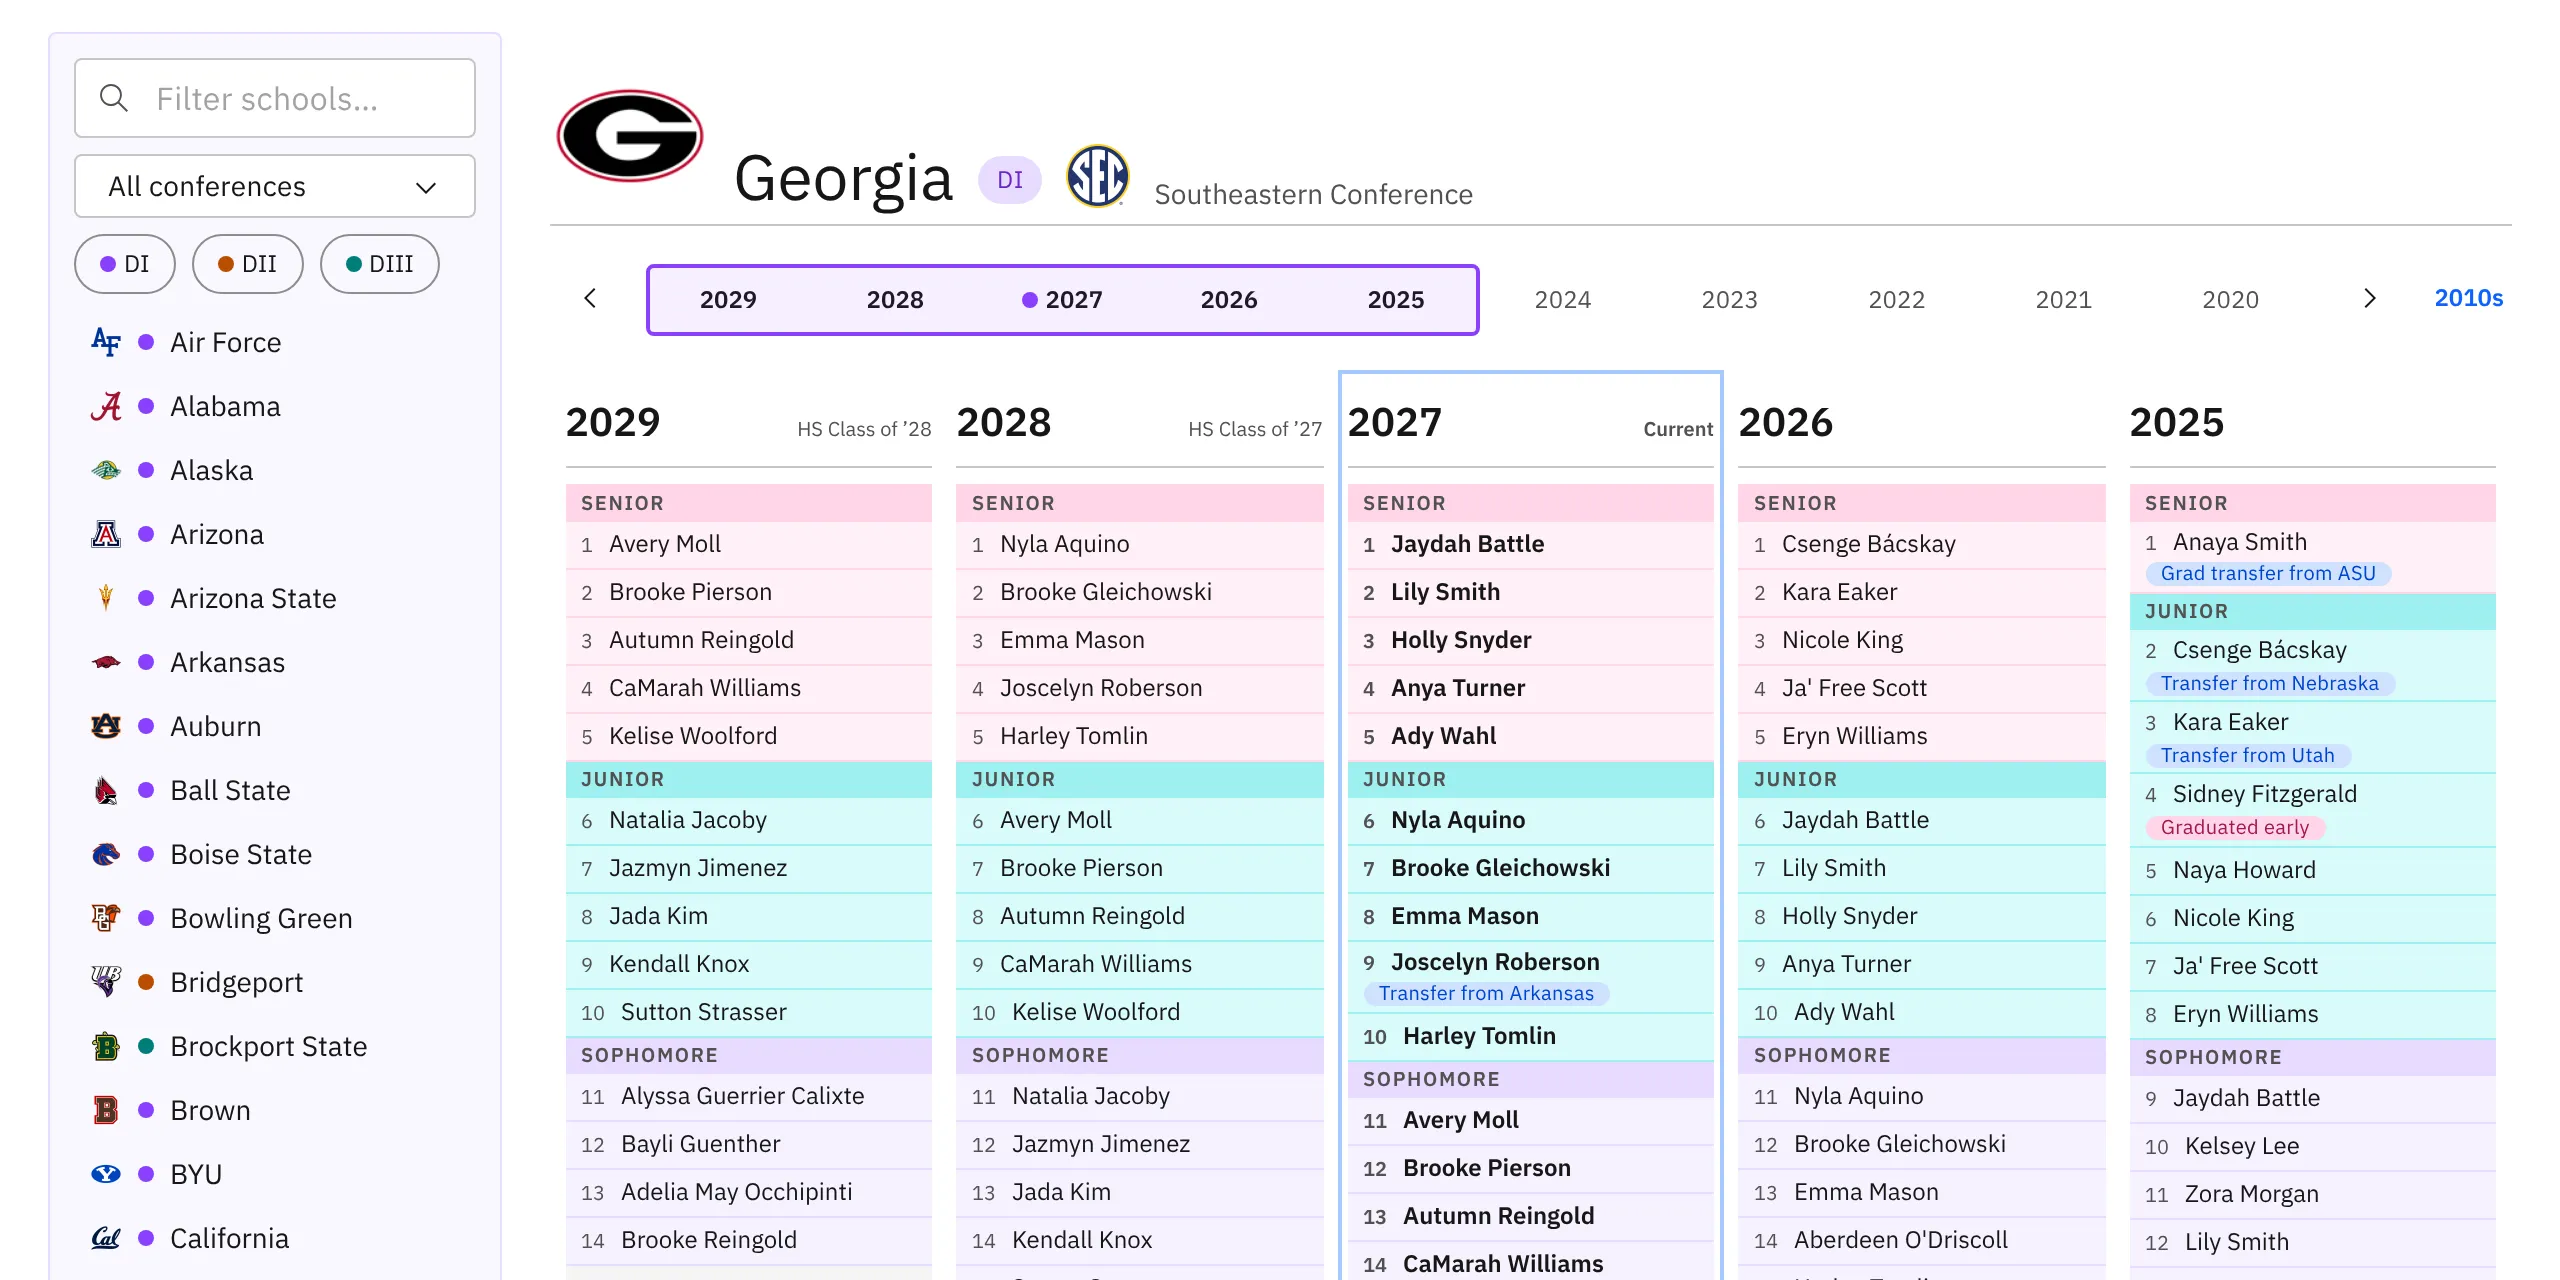Click the Ball State cardinal logo
2560x1280 pixels.
coord(106,790)
